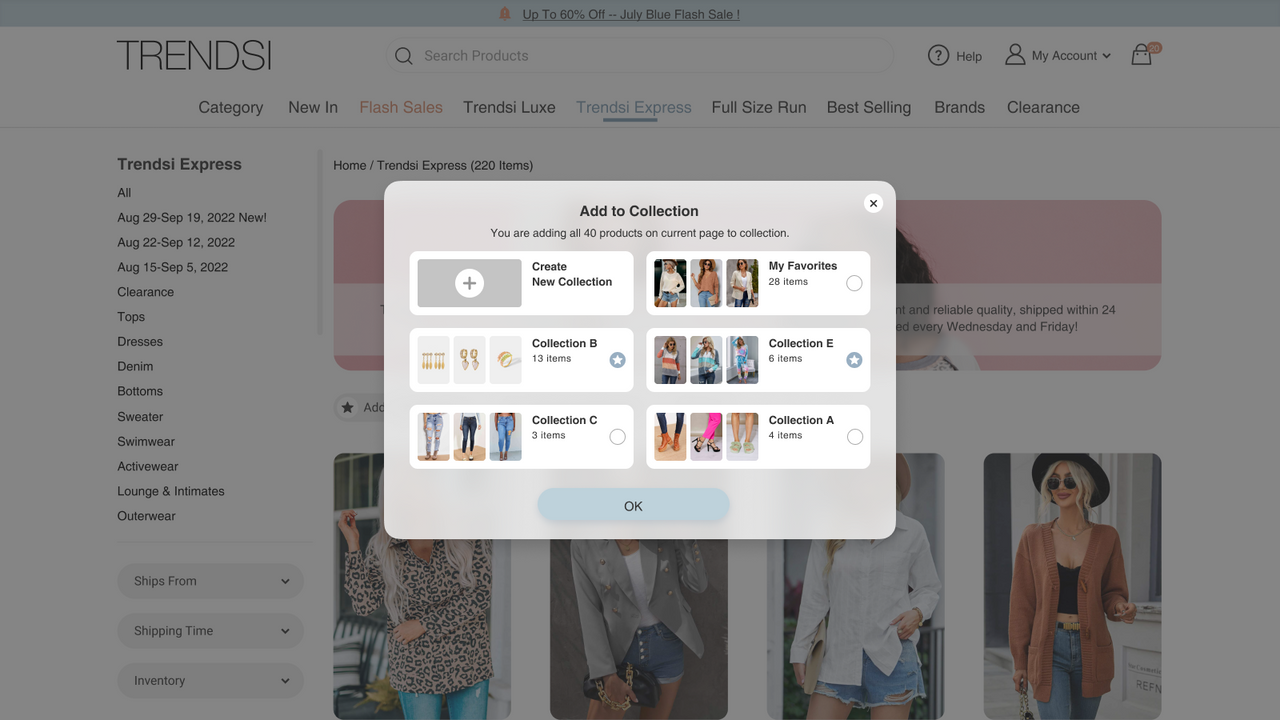Select Dresses in the sidebar
The height and width of the screenshot is (720, 1280).
(140, 342)
